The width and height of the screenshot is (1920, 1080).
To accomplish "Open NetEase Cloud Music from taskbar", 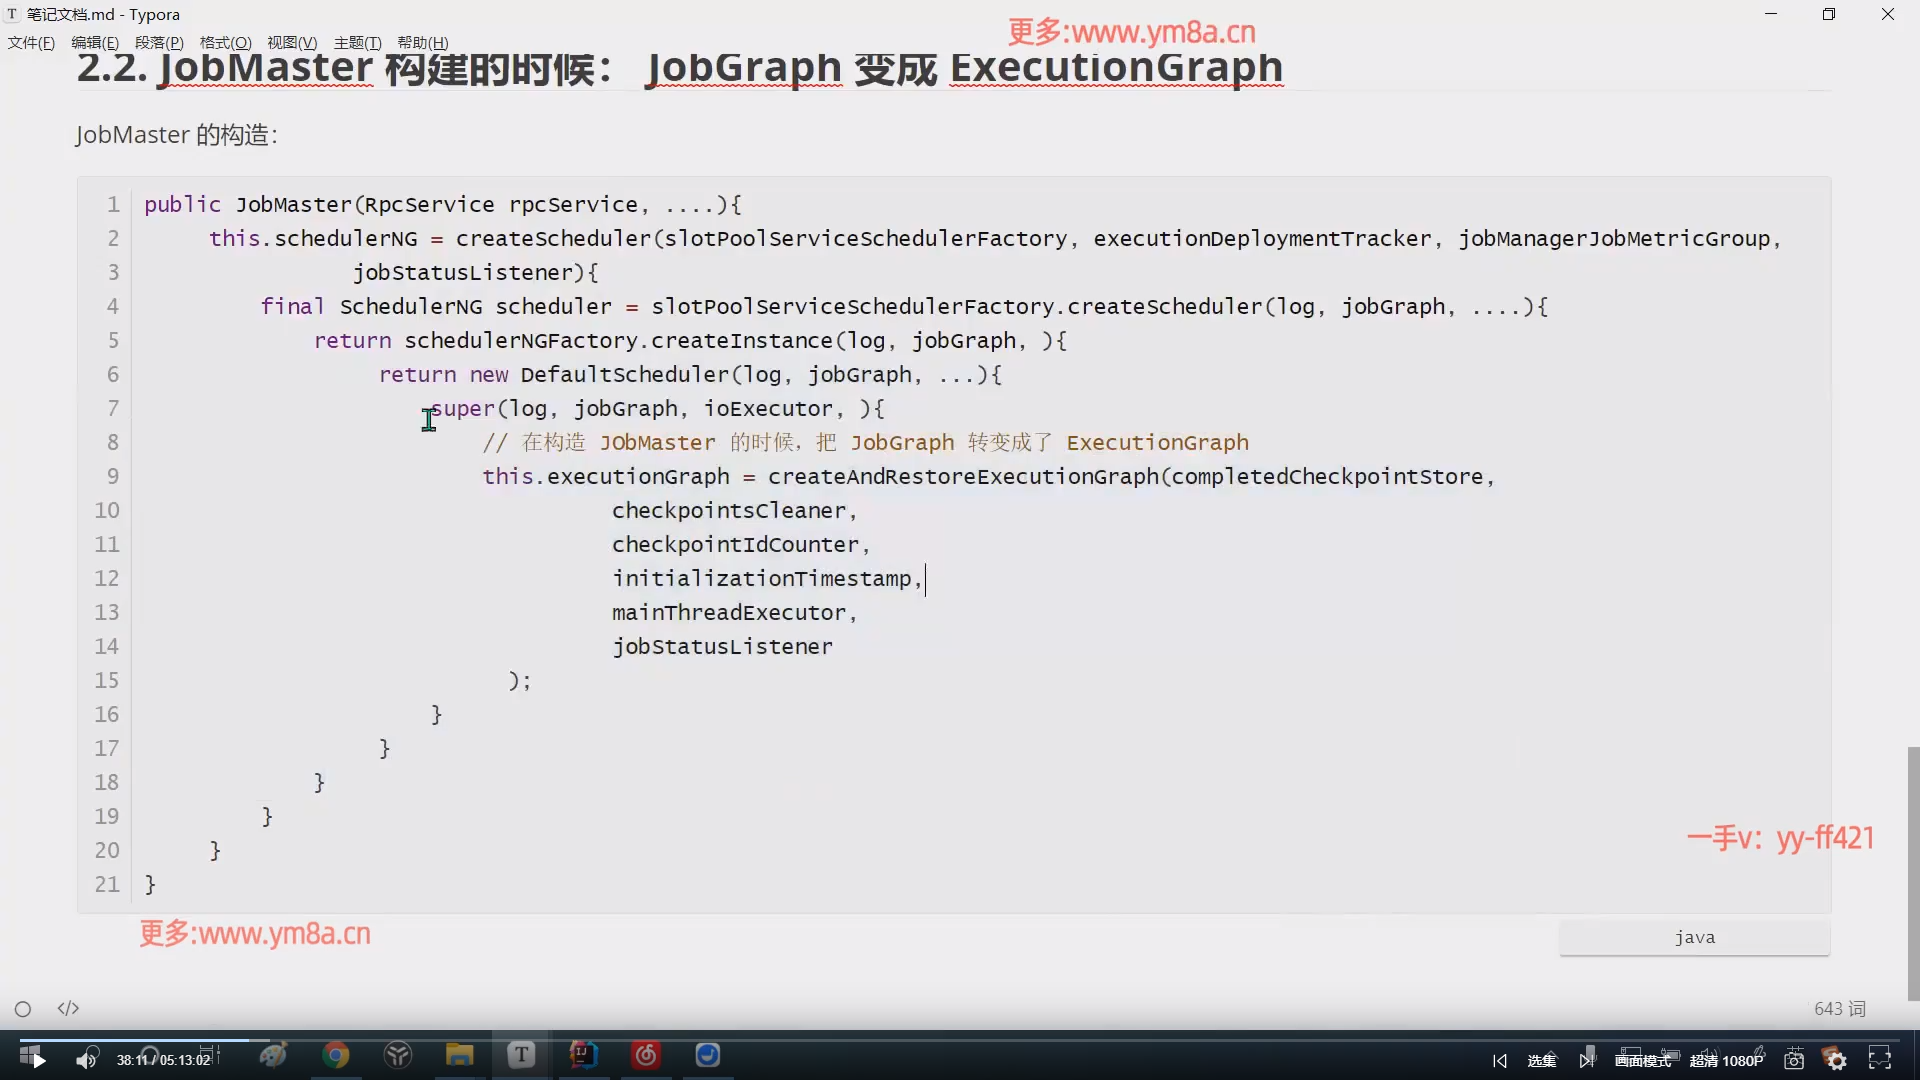I will pyautogui.click(x=646, y=1055).
